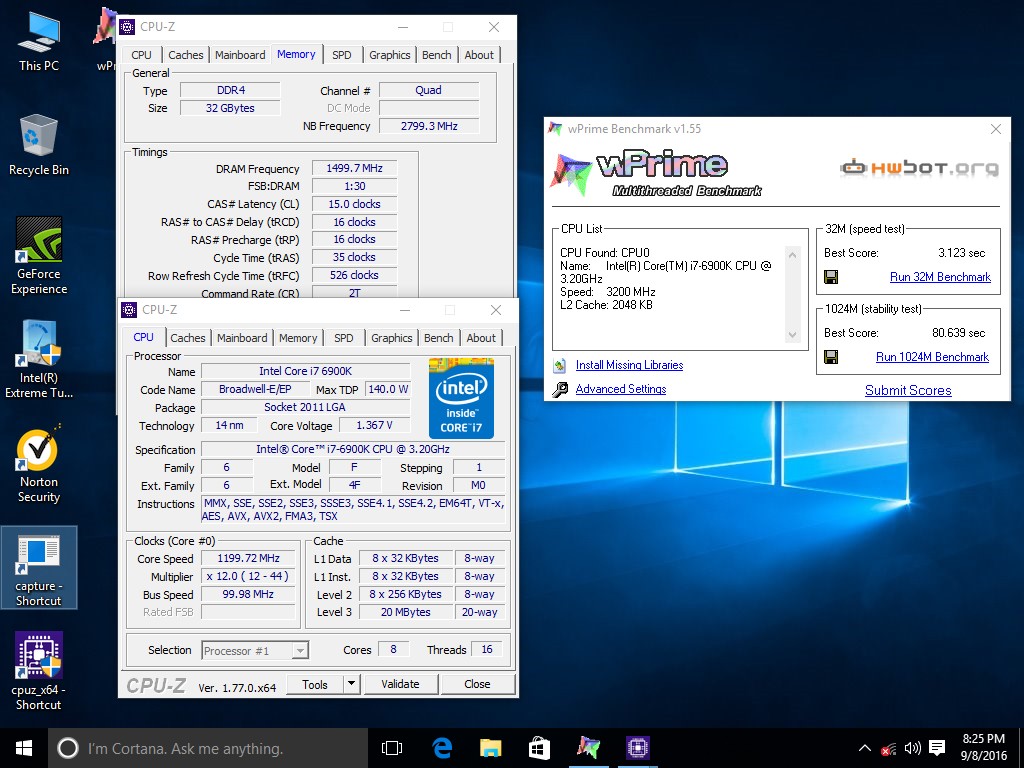Screen dimensions: 1024x768
Task: Click save icon beside 1024M benchmark
Action: (831, 357)
